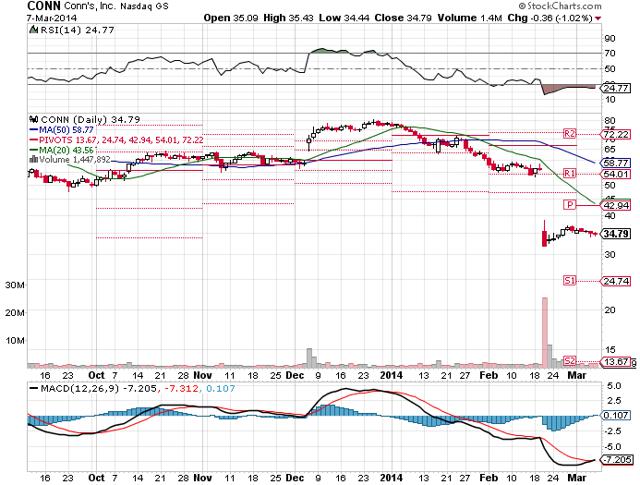Image resolution: width=640 pixels, height=485 pixels.
Task: Click the 13.67 price tag
Action: (615, 361)
